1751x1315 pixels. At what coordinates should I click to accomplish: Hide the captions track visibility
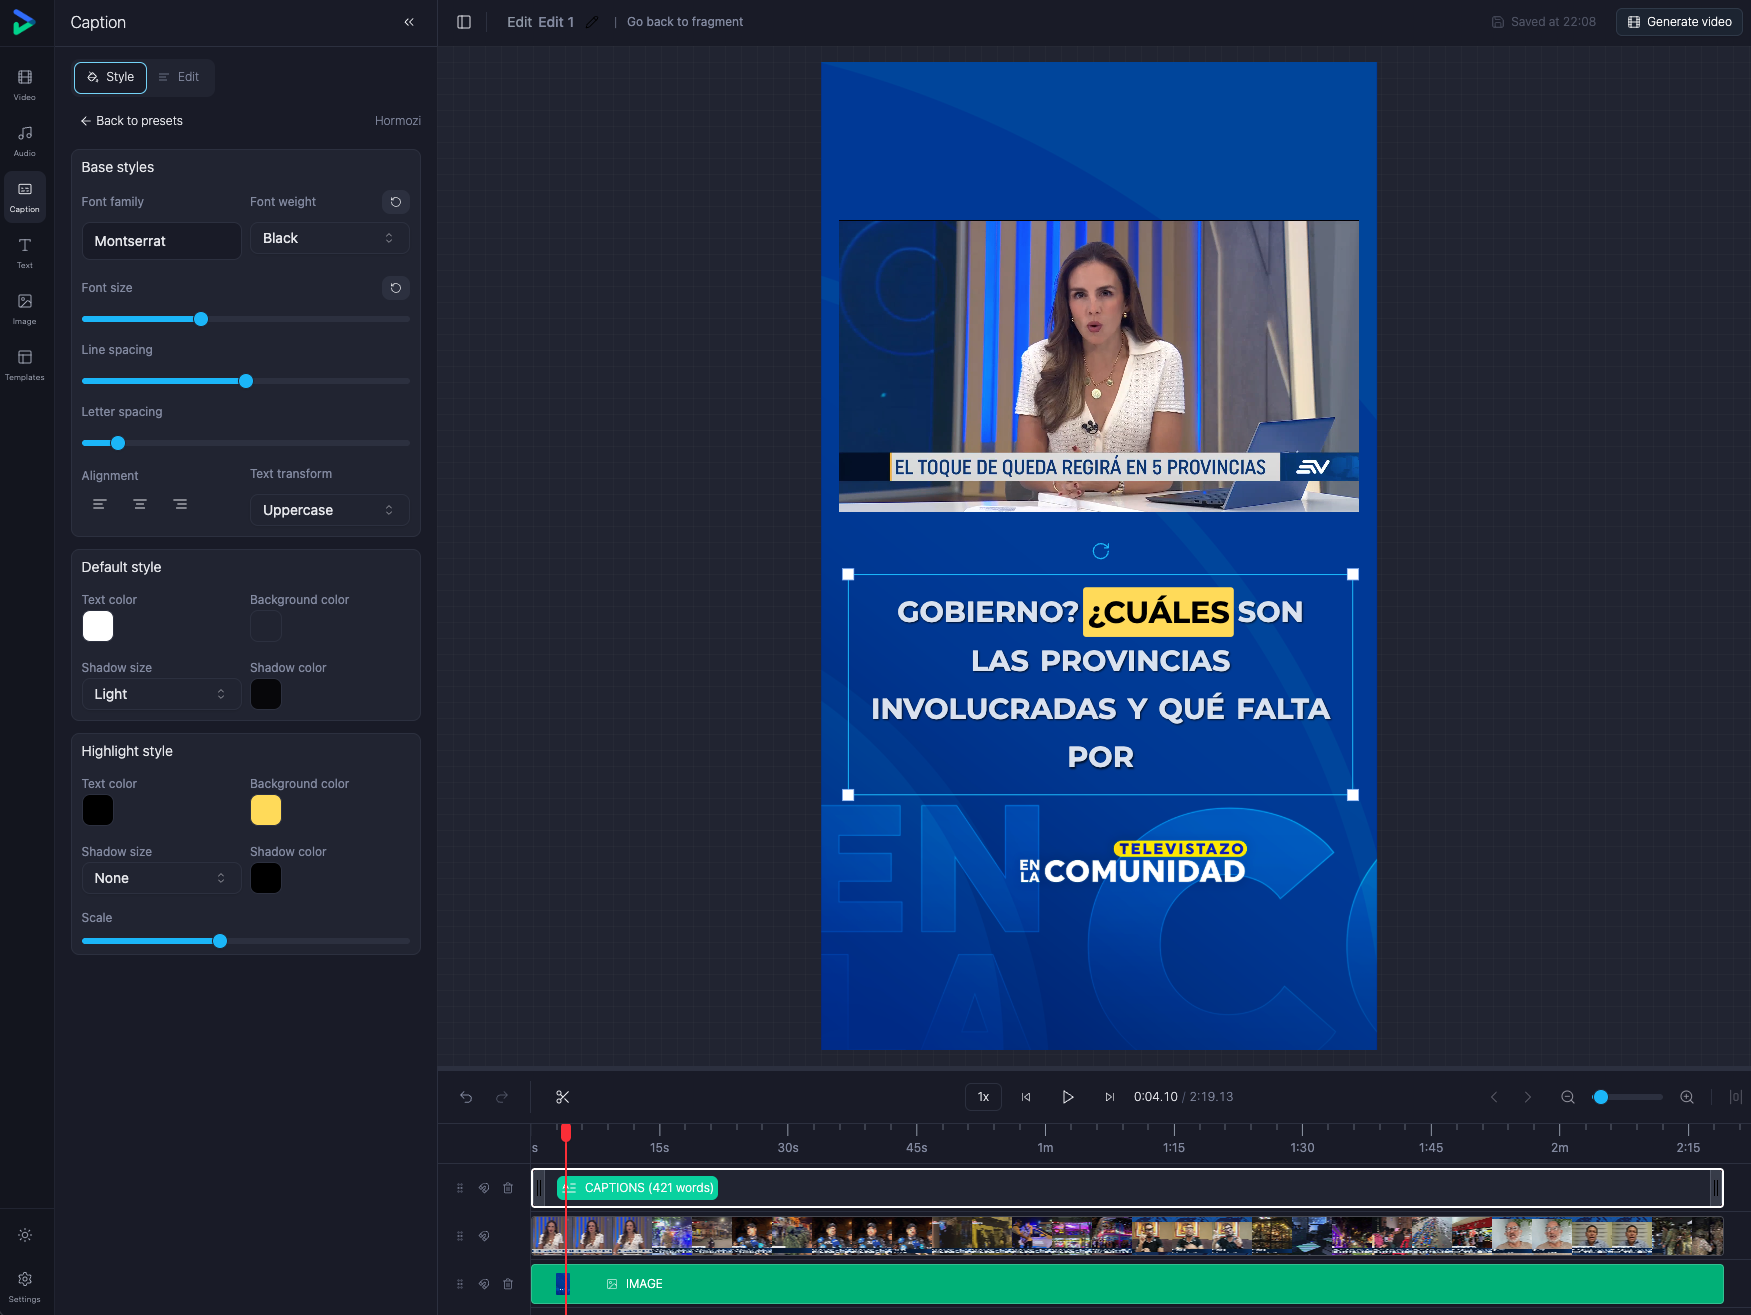click(484, 1188)
